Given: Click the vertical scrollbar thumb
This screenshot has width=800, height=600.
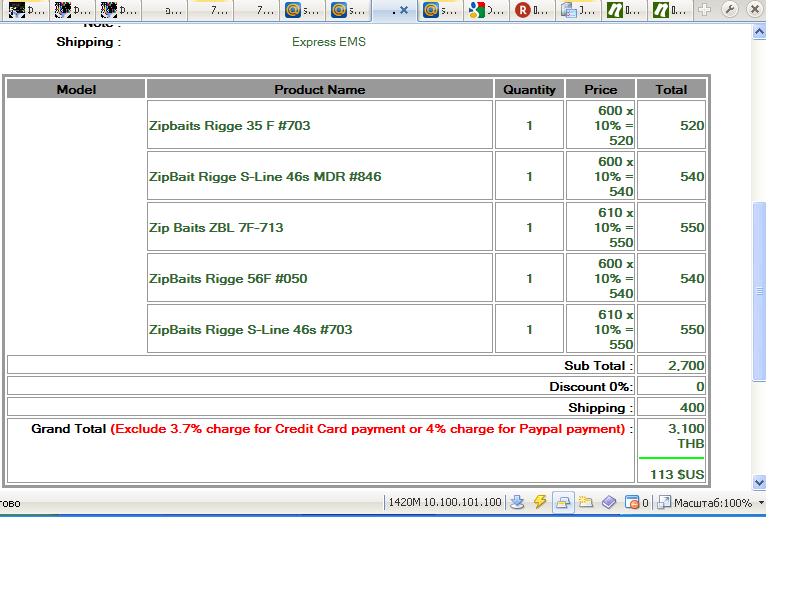Looking at the screenshot, I should 759,291.
